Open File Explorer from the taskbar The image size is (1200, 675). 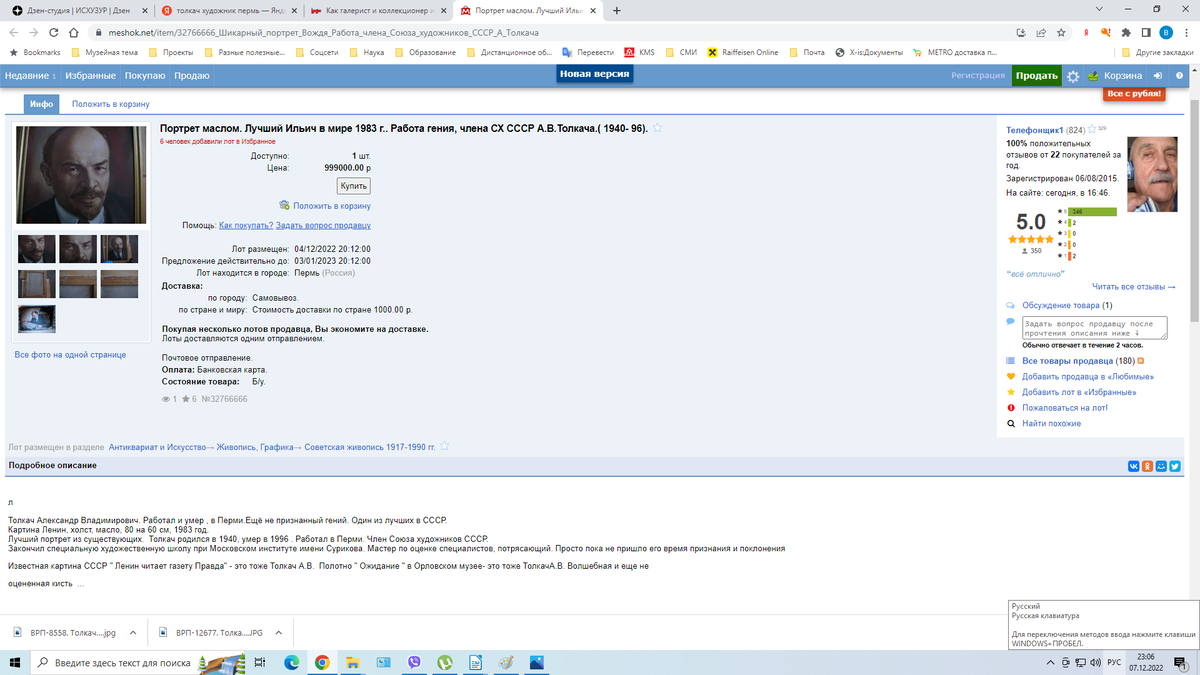(x=353, y=662)
